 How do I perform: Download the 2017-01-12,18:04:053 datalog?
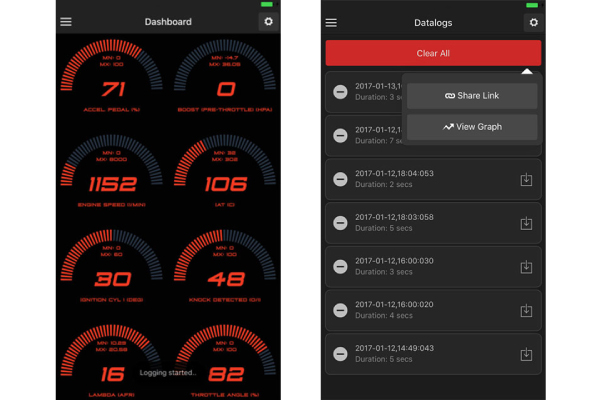point(526,179)
